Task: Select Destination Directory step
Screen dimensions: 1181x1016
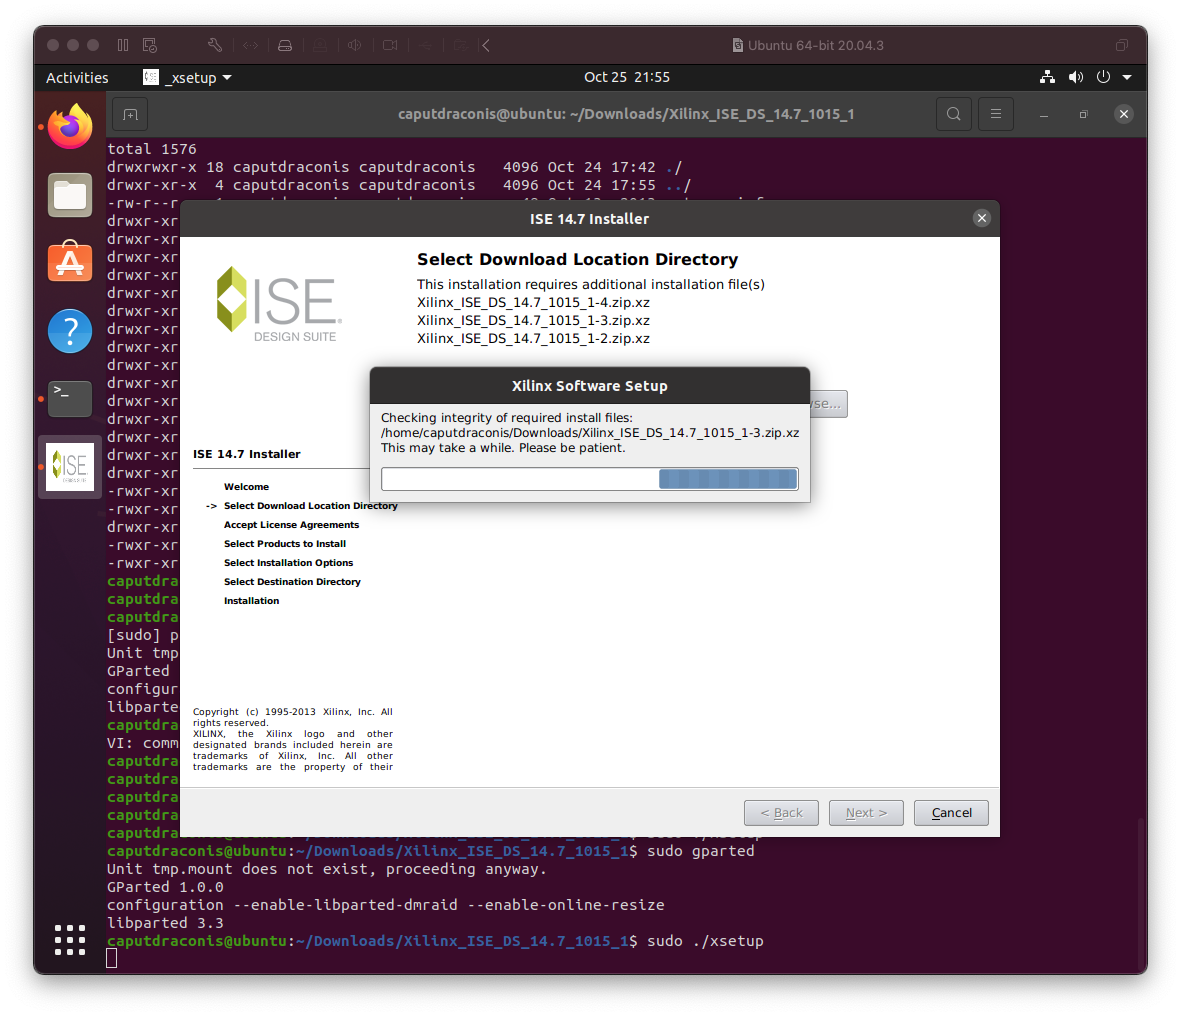Action: tap(292, 581)
